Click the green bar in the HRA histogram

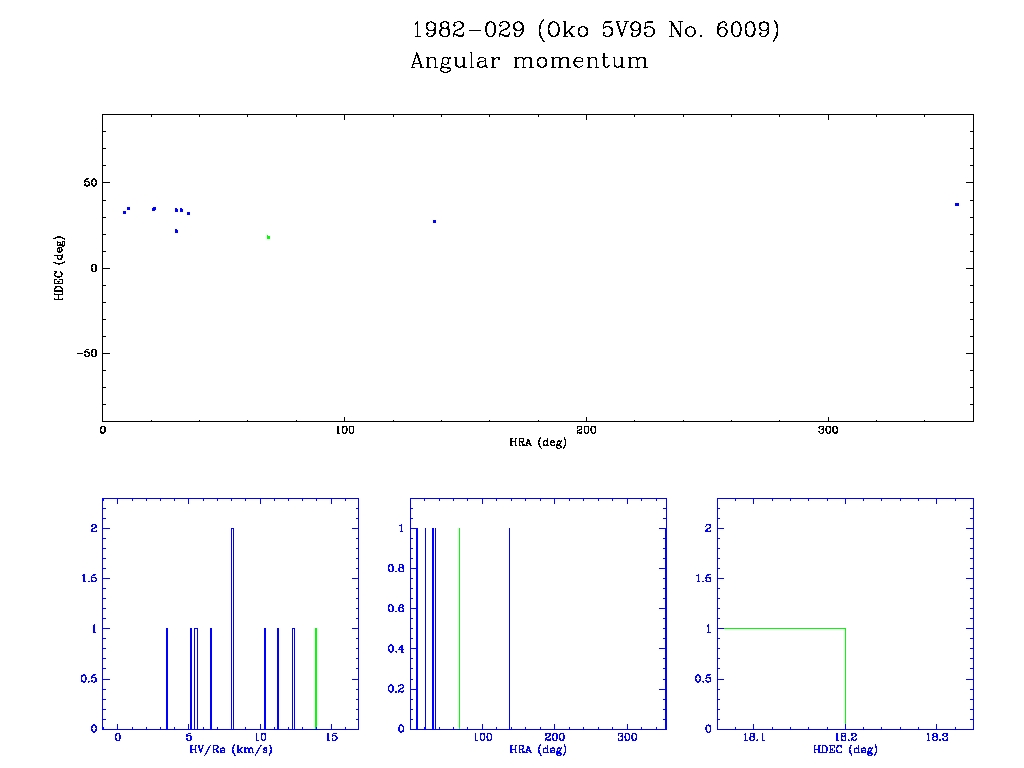click(x=459, y=628)
